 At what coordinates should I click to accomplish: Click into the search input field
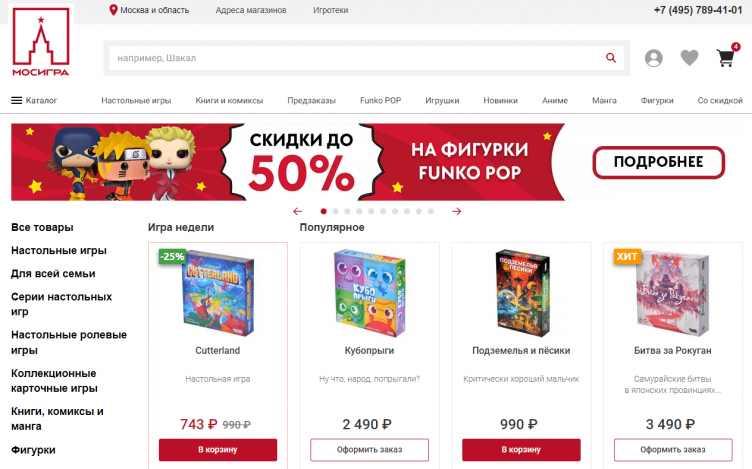357,58
